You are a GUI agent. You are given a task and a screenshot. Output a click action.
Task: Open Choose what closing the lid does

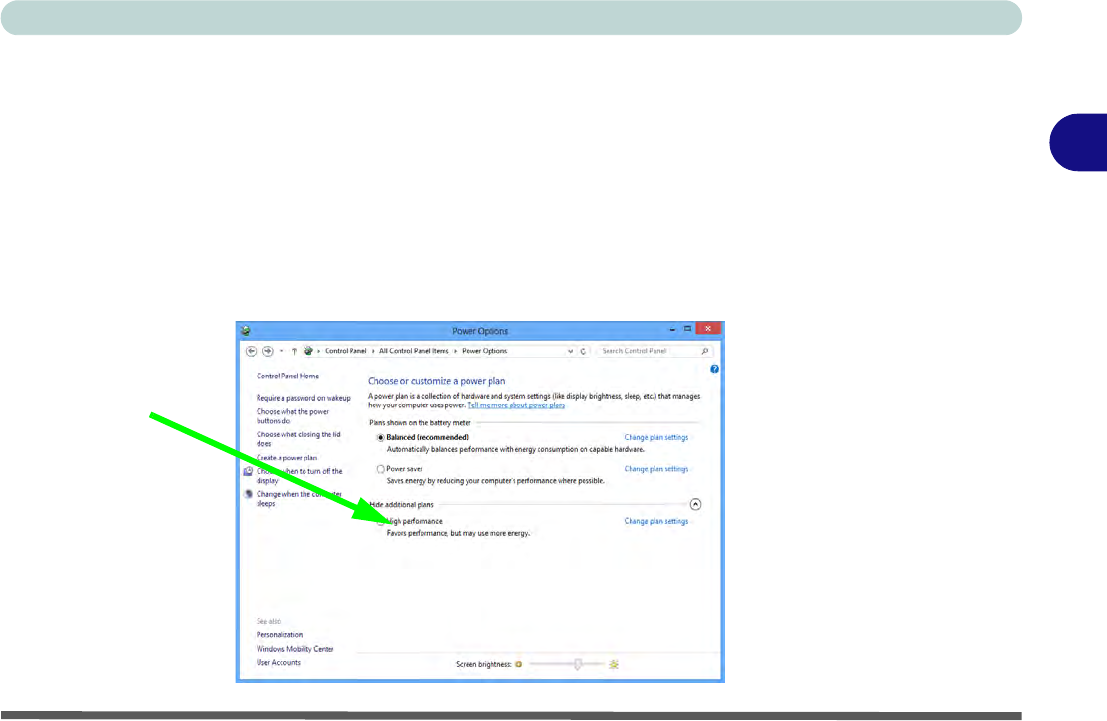tap(299, 439)
